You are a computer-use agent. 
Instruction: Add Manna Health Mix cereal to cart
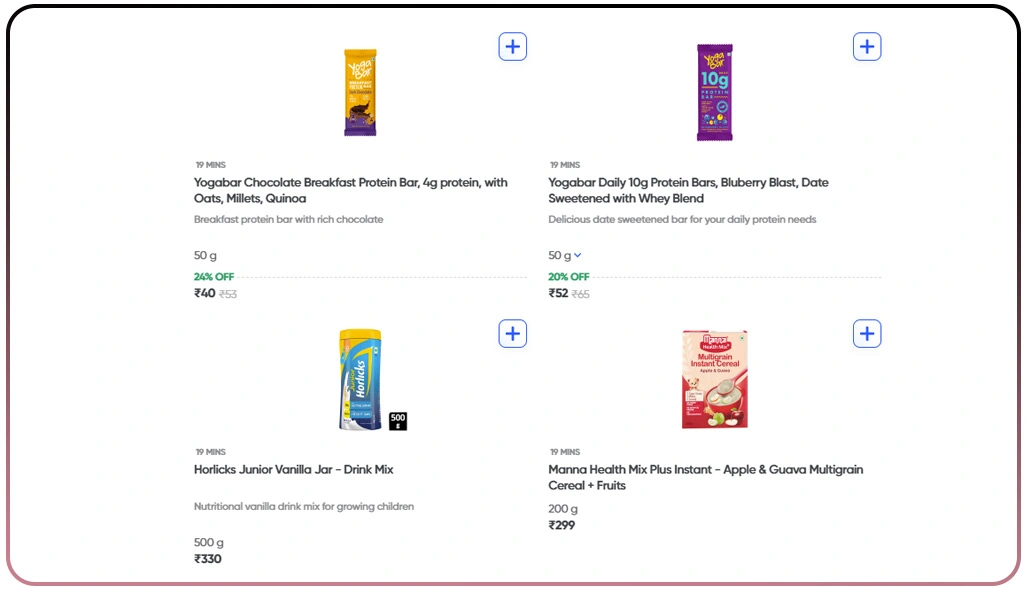pos(867,334)
